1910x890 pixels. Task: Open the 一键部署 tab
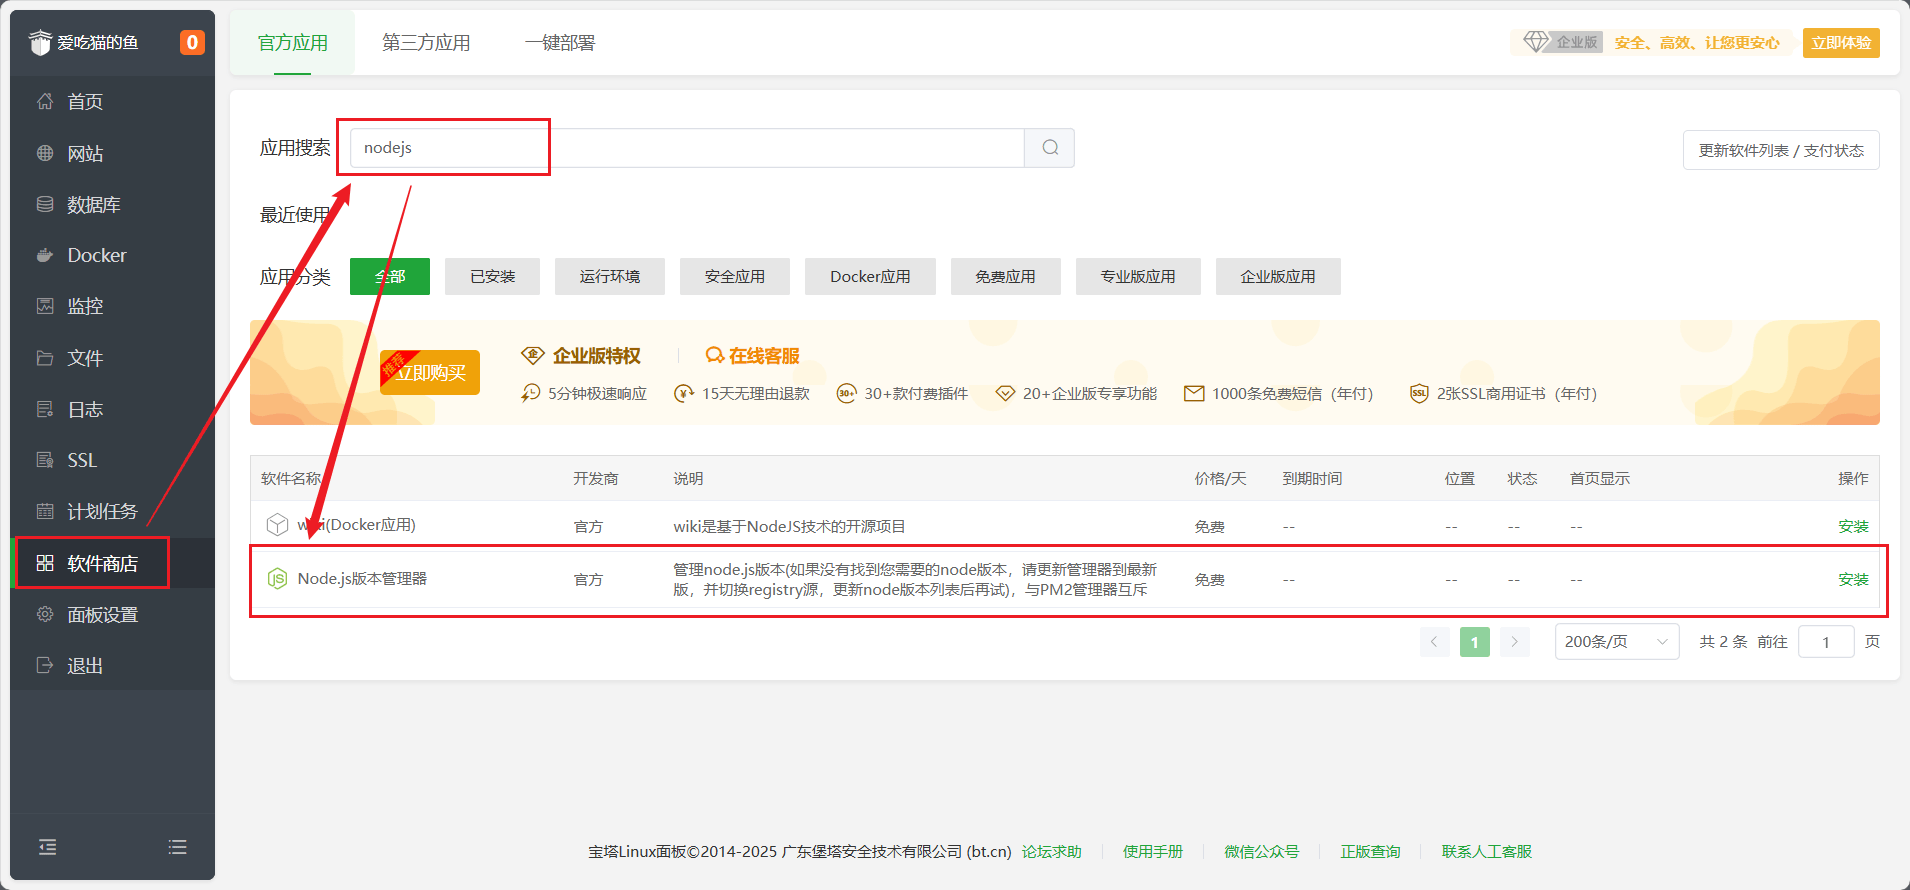(560, 43)
